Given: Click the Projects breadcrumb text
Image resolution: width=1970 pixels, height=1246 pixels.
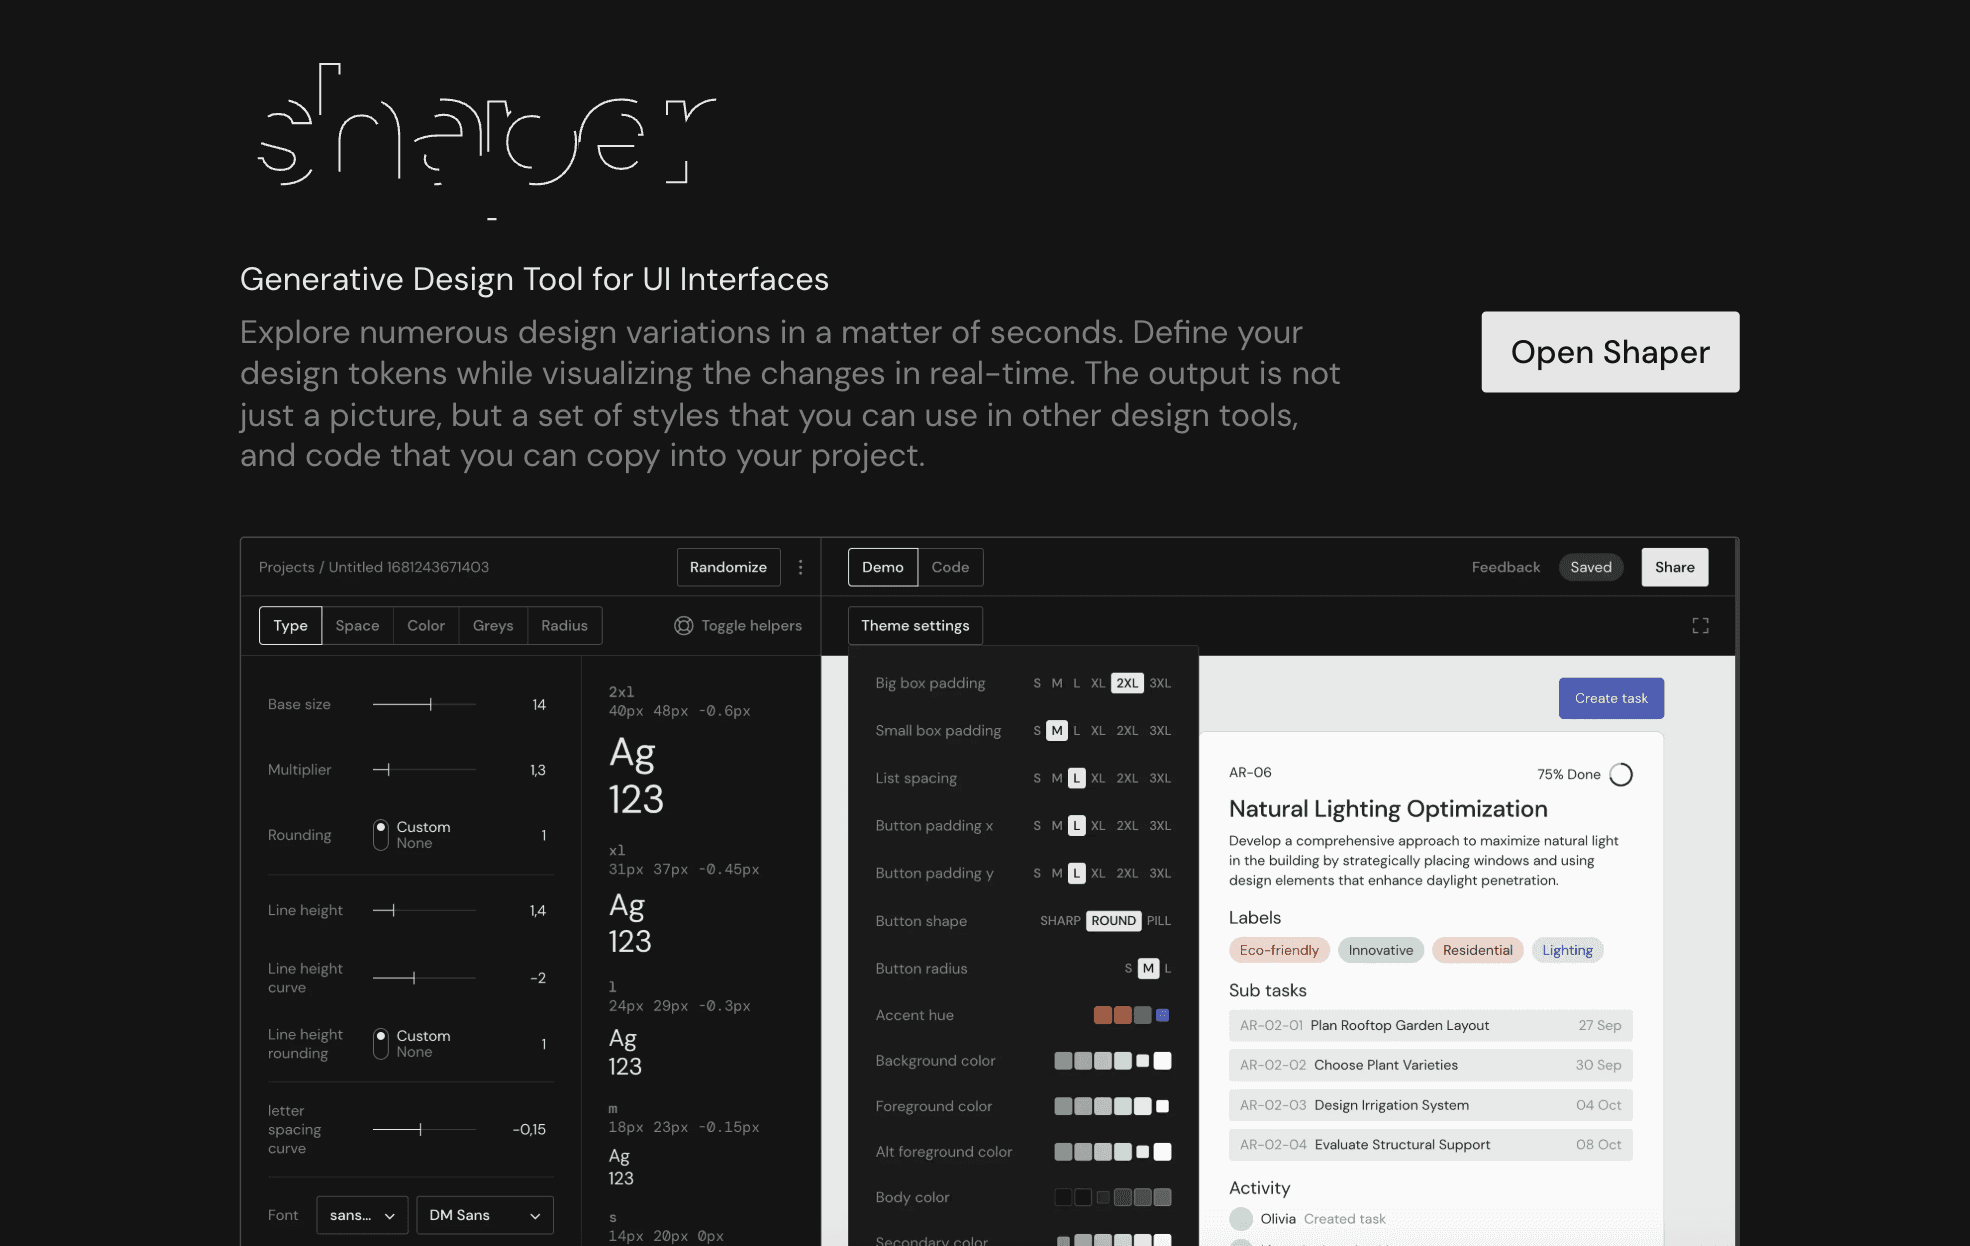Looking at the screenshot, I should [x=286, y=567].
